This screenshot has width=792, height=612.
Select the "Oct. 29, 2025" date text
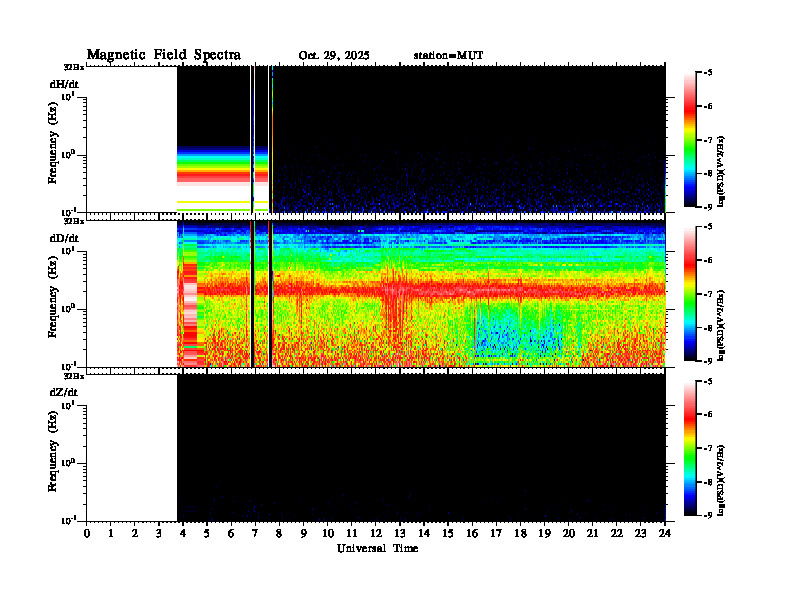pos(334,56)
